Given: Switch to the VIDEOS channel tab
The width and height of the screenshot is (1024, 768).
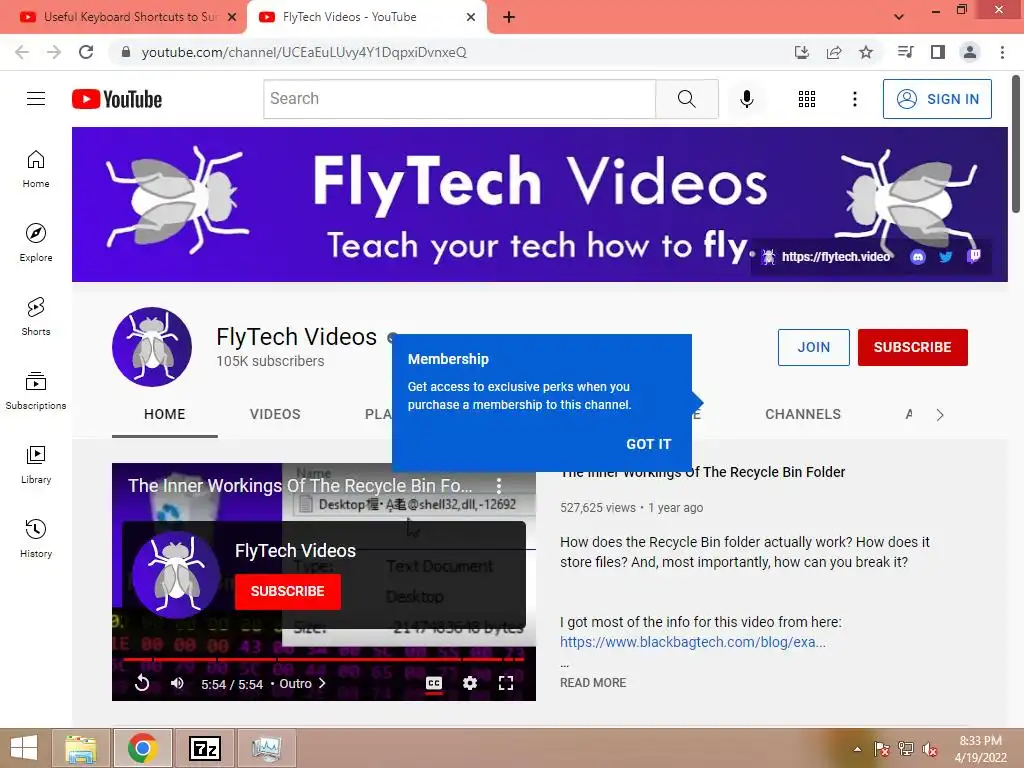Looking at the screenshot, I should click(x=275, y=414).
